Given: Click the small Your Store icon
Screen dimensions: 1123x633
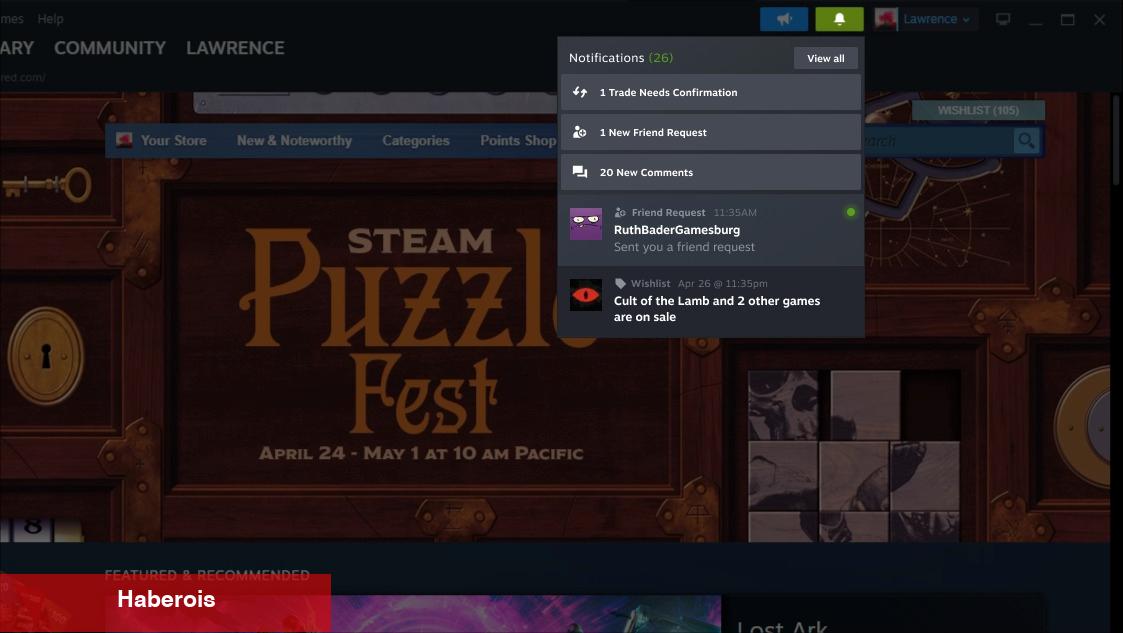Looking at the screenshot, I should [x=125, y=140].
